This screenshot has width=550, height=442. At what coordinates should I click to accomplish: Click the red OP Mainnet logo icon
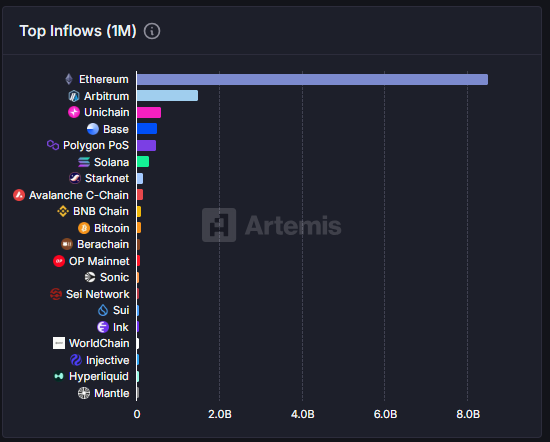tap(59, 261)
